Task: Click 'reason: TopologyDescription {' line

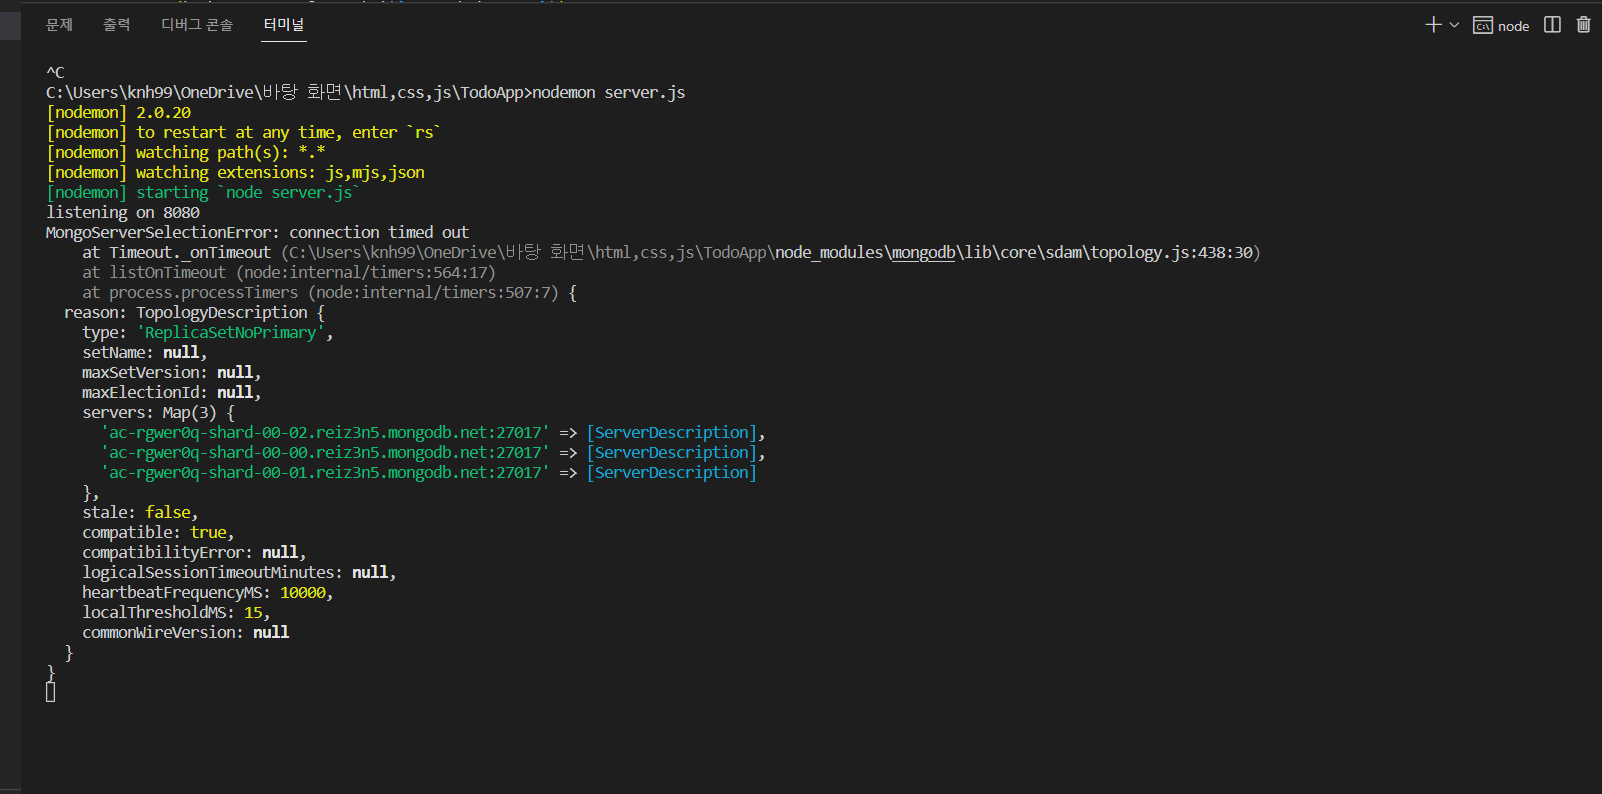Action: pos(194,312)
